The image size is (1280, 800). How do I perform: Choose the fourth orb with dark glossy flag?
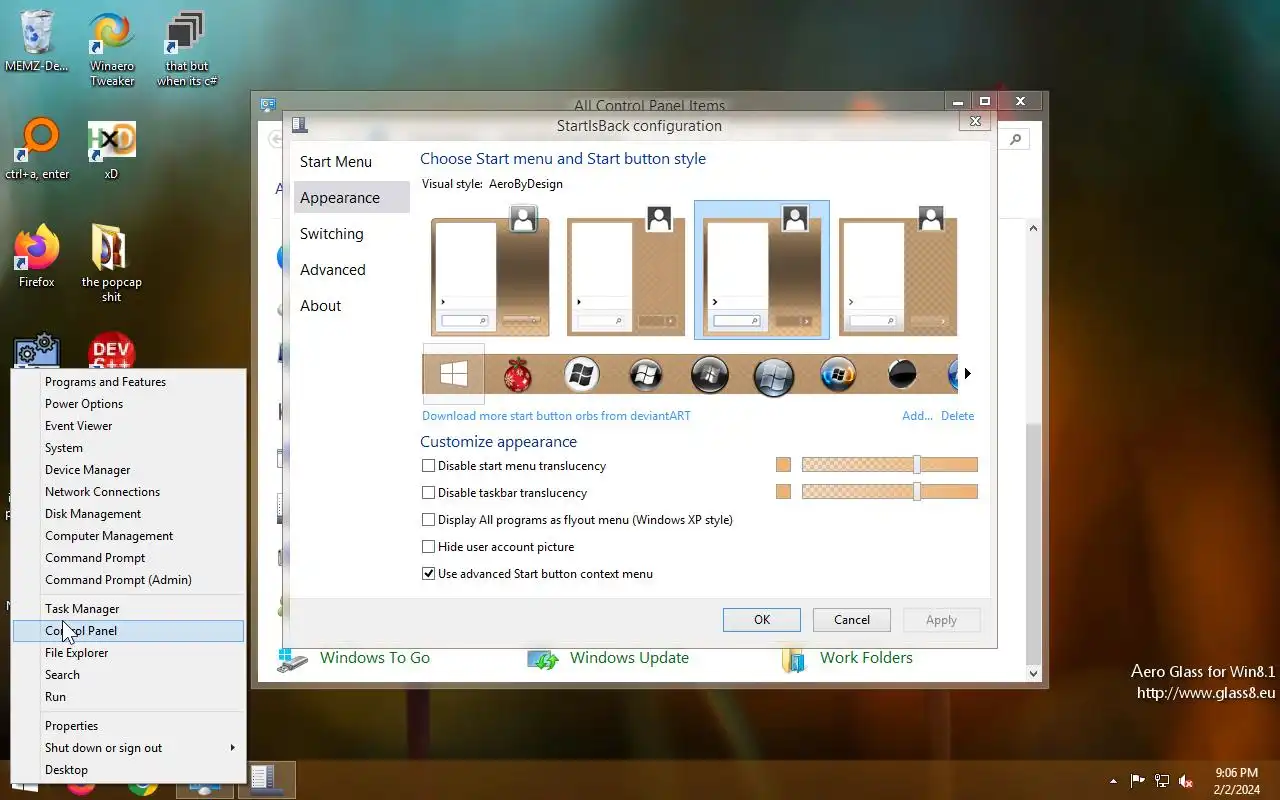click(x=646, y=374)
